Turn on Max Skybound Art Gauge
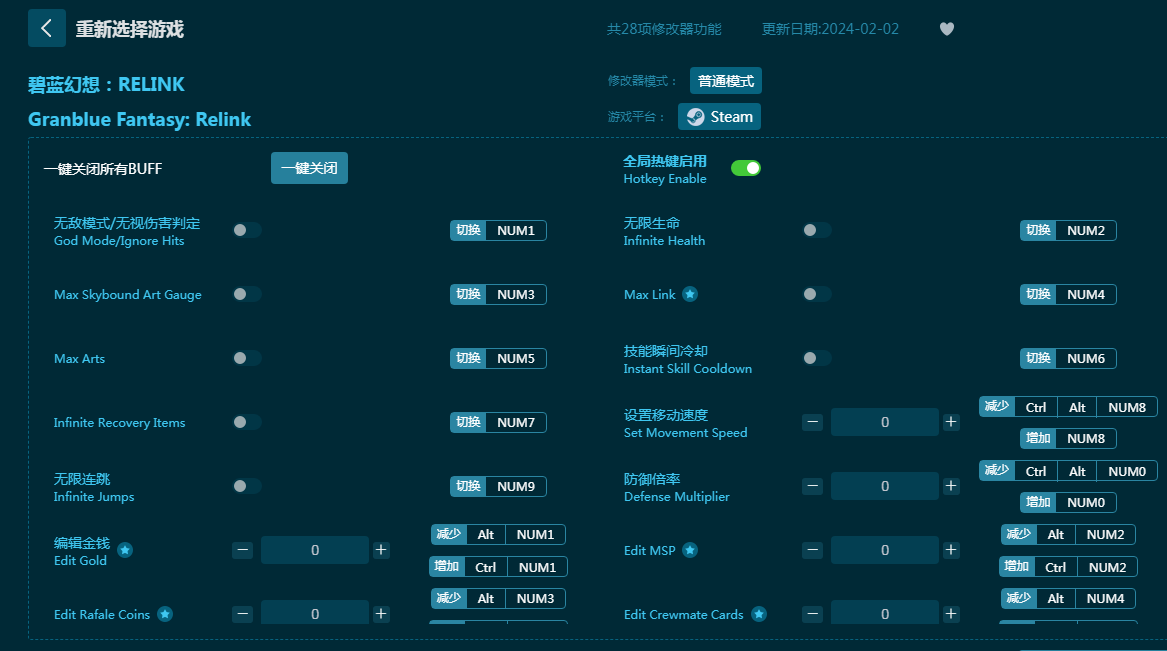This screenshot has width=1167, height=651. coord(246,294)
